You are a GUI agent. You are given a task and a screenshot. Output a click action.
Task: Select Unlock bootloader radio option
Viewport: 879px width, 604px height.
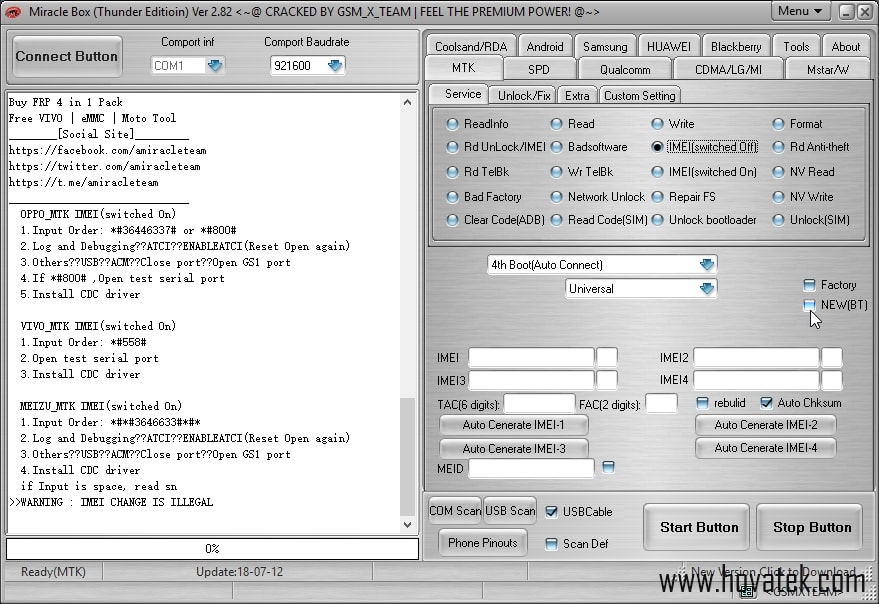(657, 220)
